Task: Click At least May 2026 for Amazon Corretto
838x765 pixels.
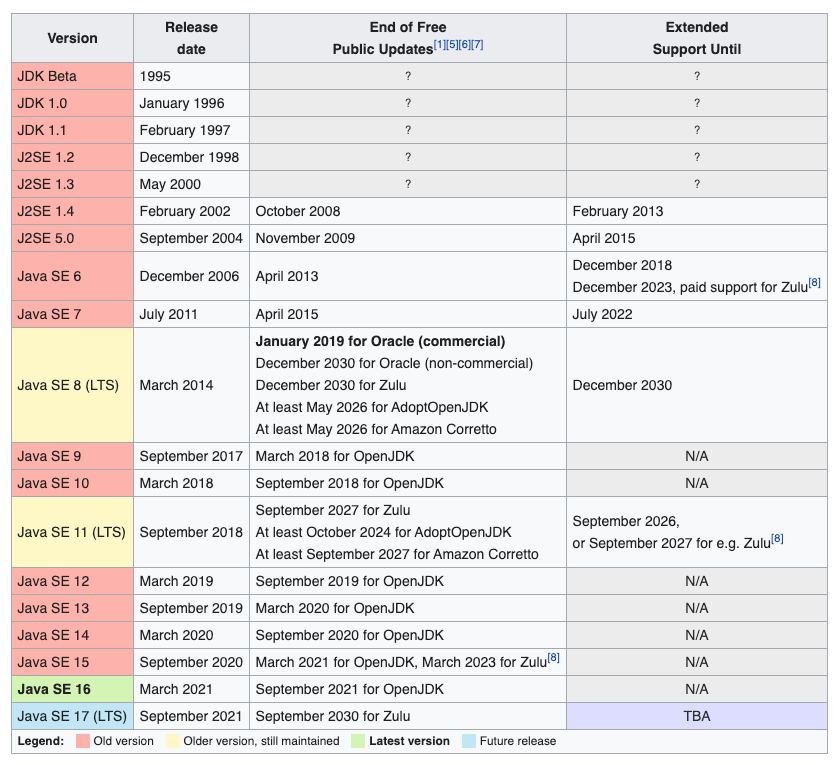Action: [x=376, y=429]
